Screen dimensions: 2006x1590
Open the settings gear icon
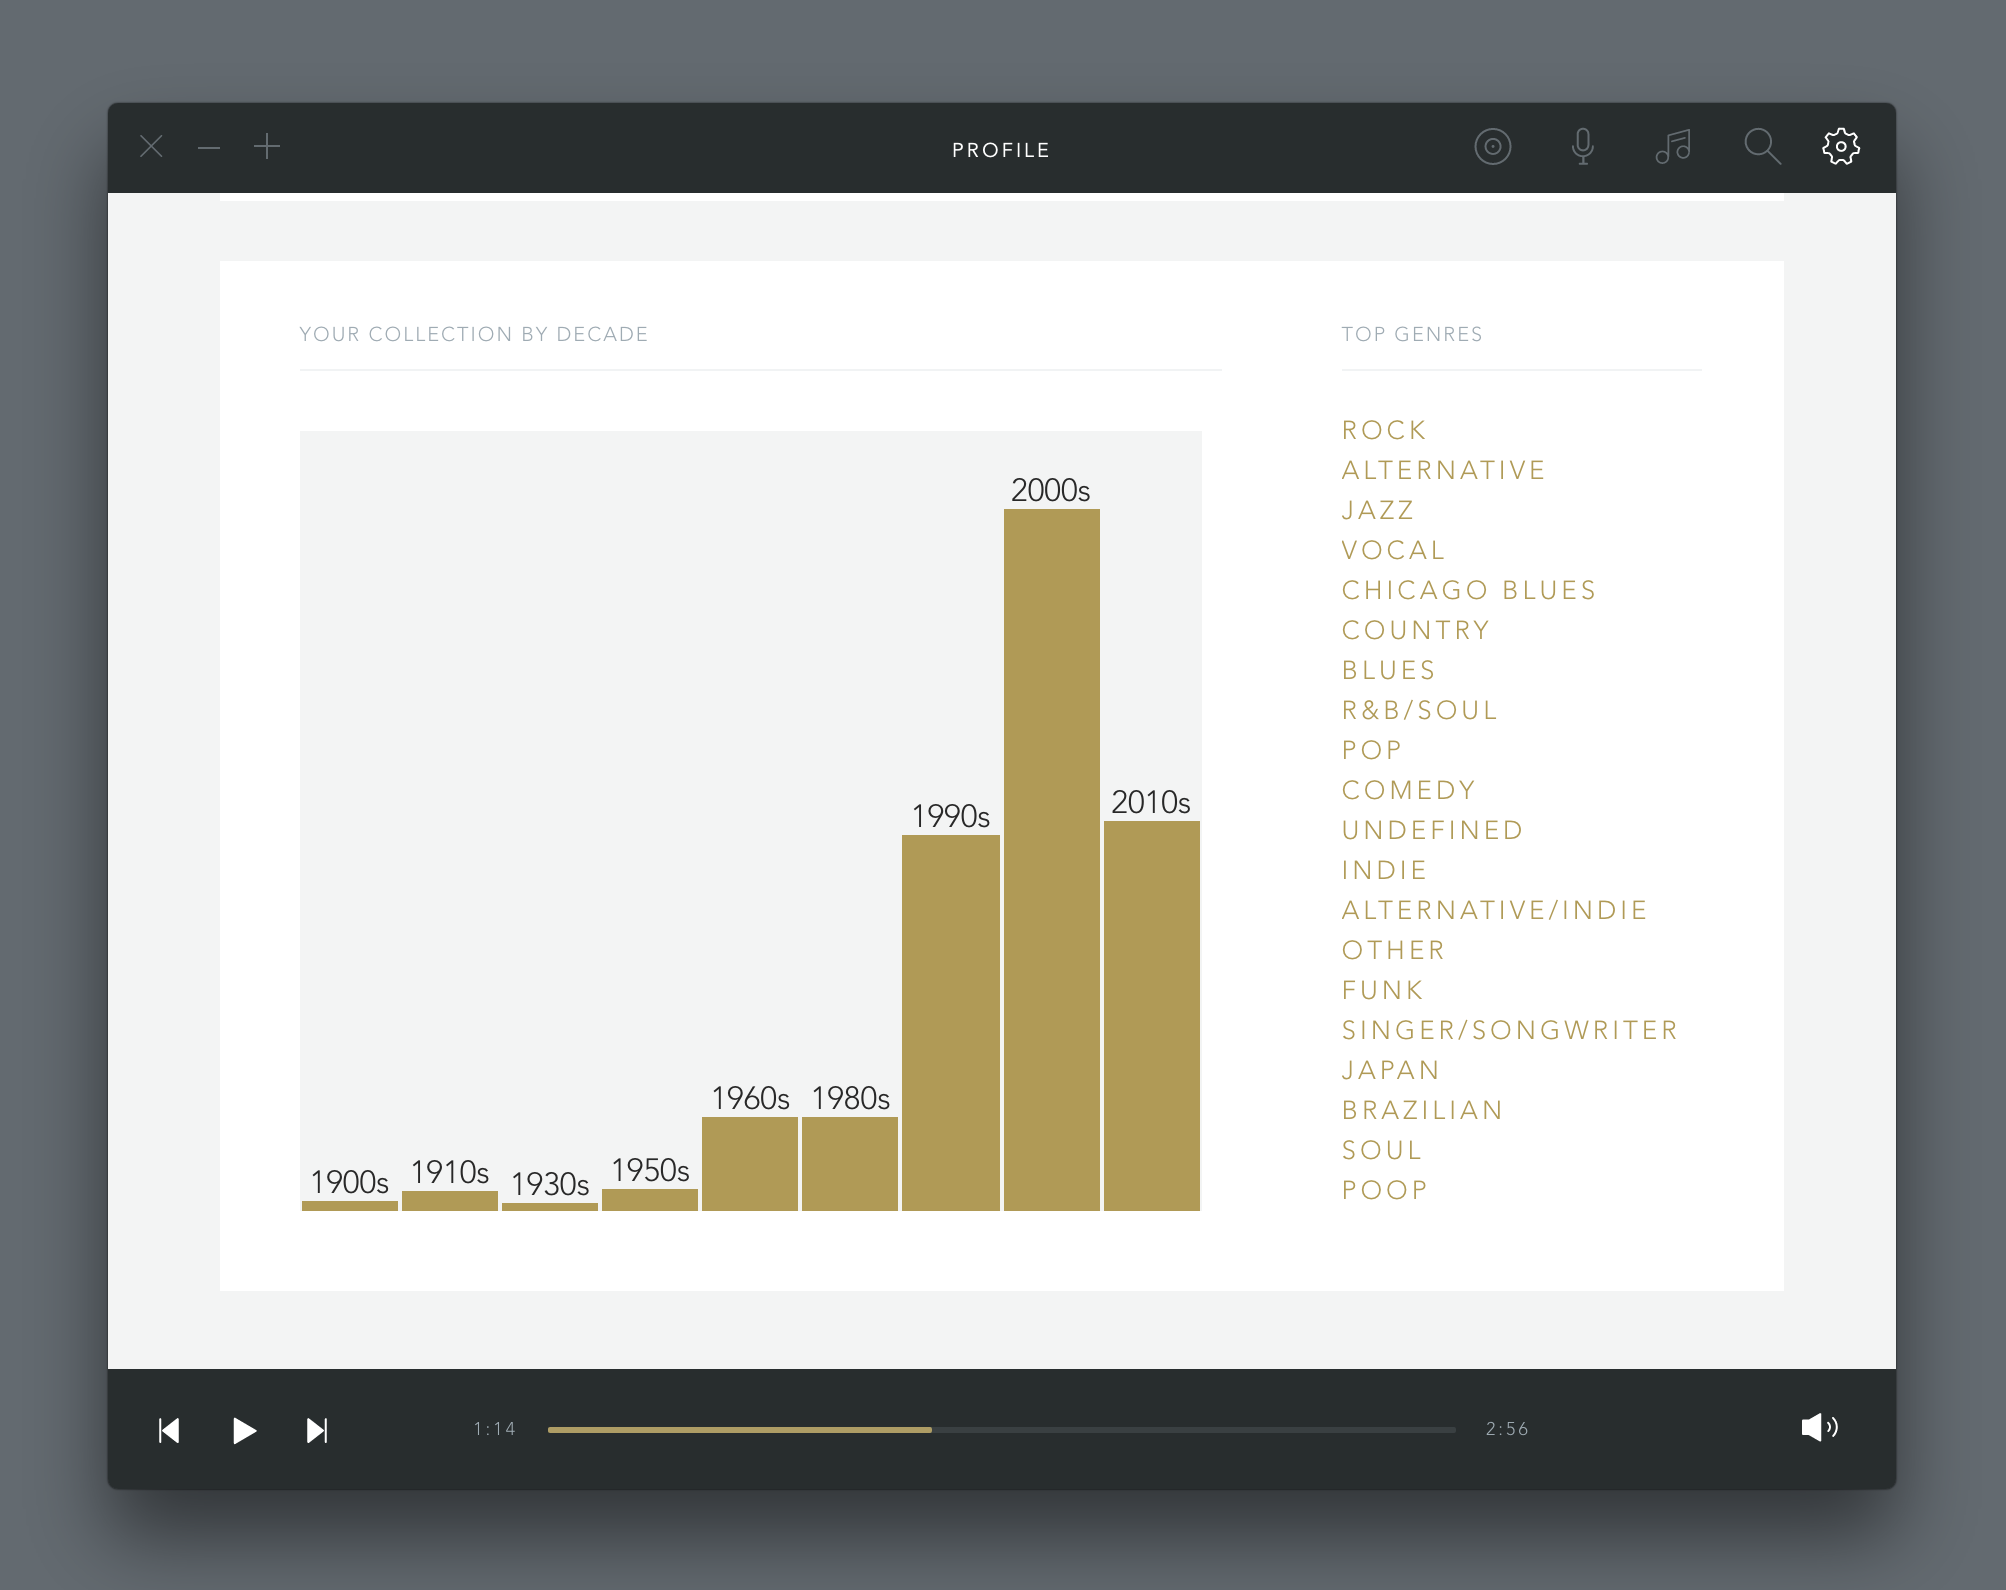(1840, 147)
